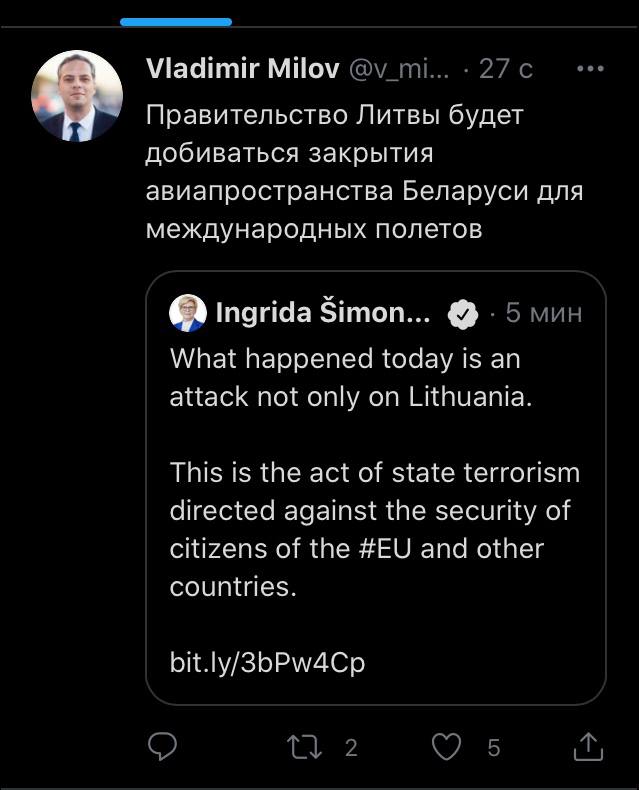
Task: Select the blue active tab indicator
Action: 175,21
